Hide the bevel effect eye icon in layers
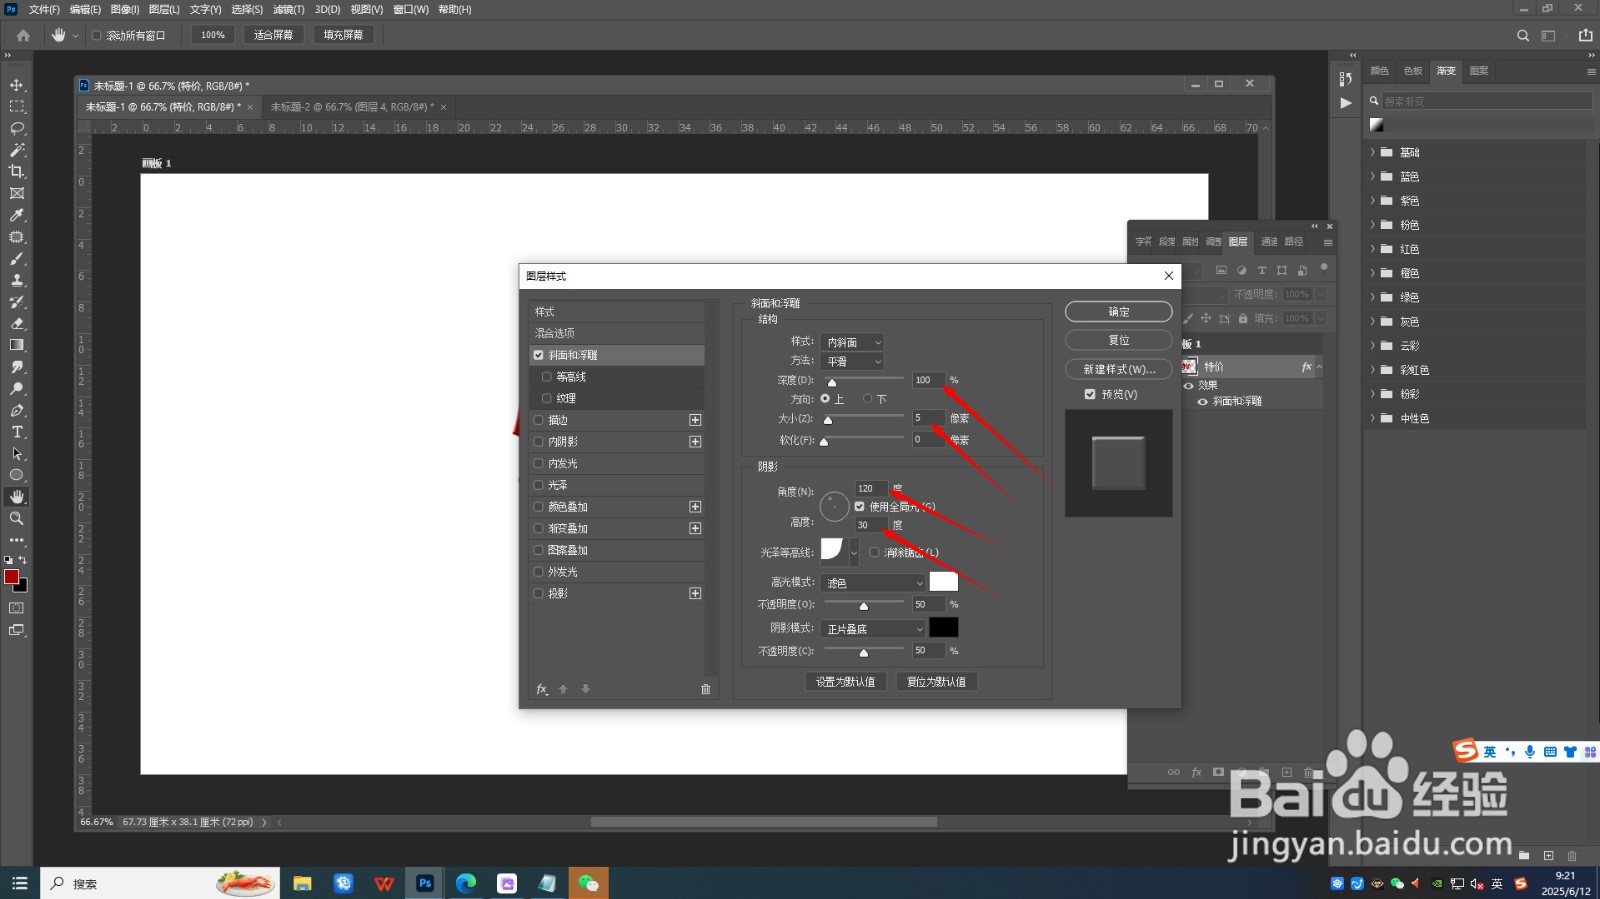The height and width of the screenshot is (899, 1600). point(1202,401)
